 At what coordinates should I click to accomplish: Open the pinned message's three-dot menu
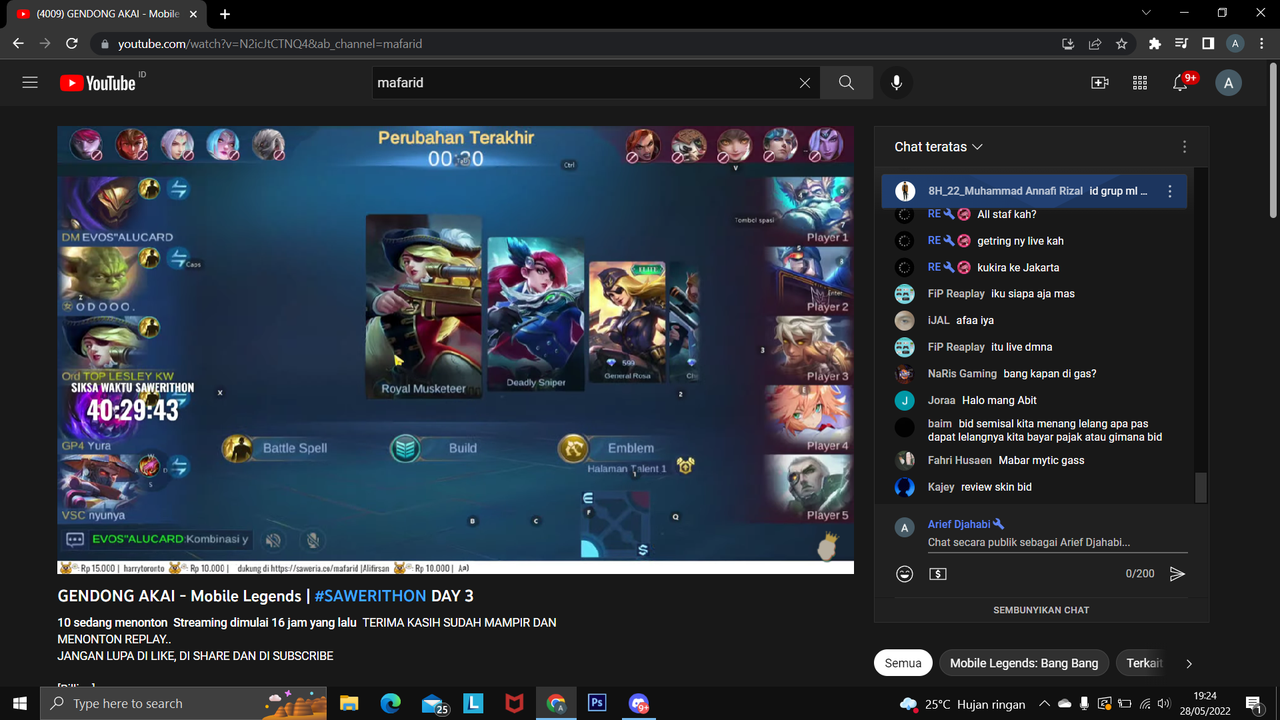click(x=1170, y=191)
